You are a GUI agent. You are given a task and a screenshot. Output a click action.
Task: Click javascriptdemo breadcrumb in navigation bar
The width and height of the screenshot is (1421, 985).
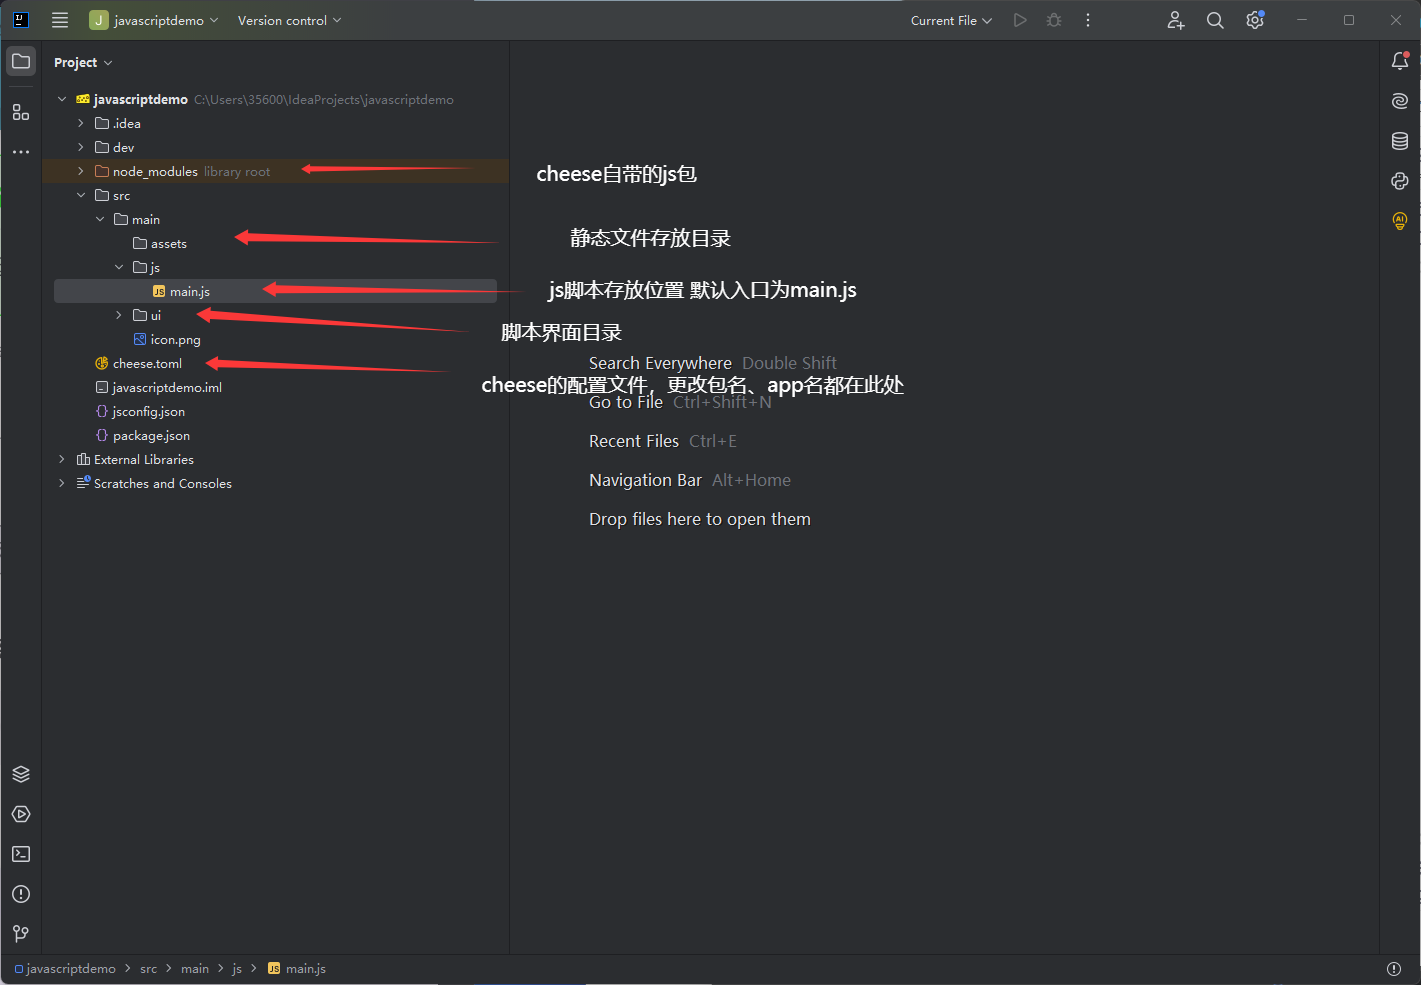[x=65, y=968]
